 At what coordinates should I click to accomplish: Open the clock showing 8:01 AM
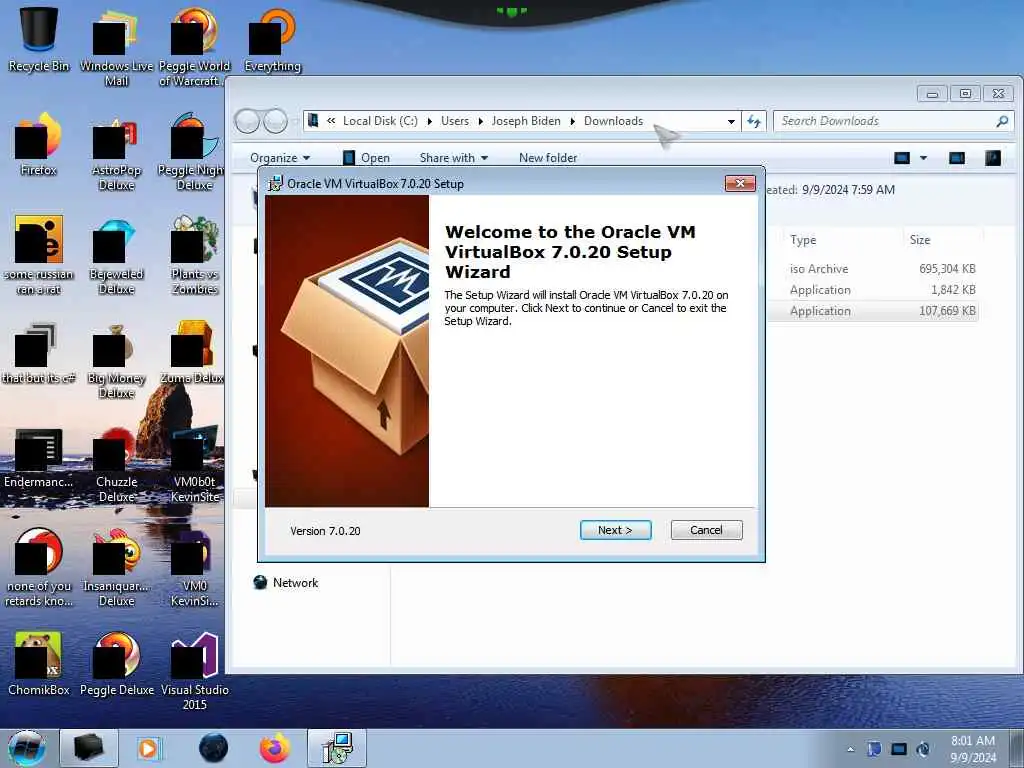tap(972, 749)
